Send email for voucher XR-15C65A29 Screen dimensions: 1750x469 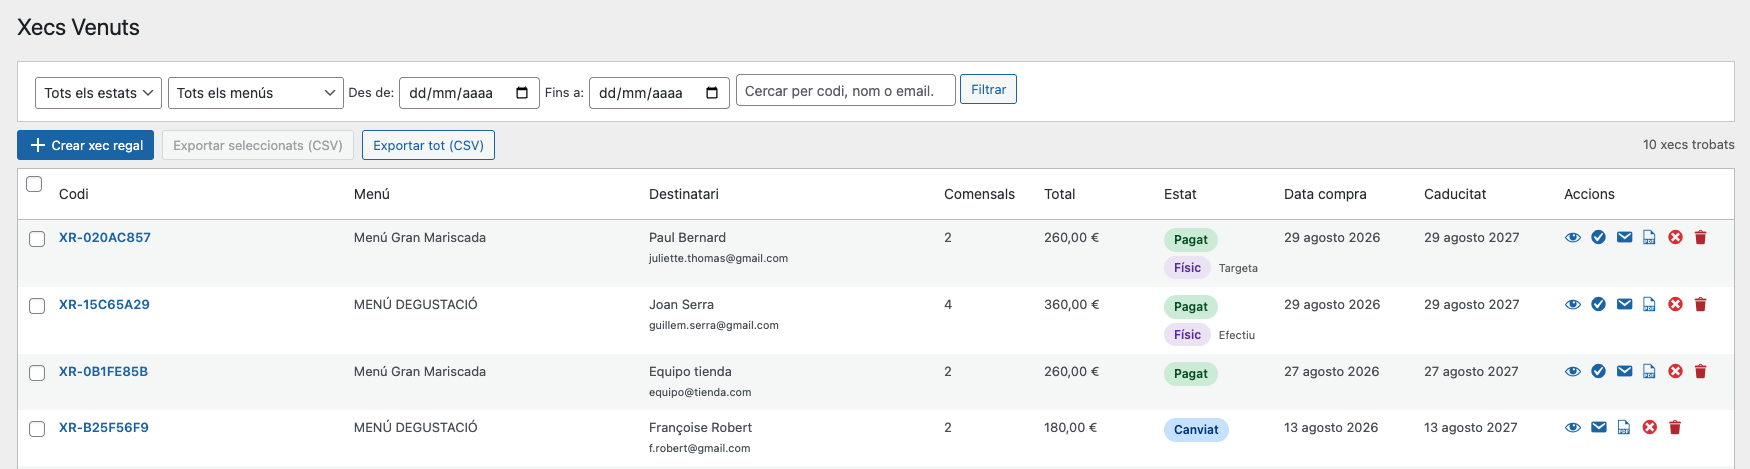[1624, 304]
